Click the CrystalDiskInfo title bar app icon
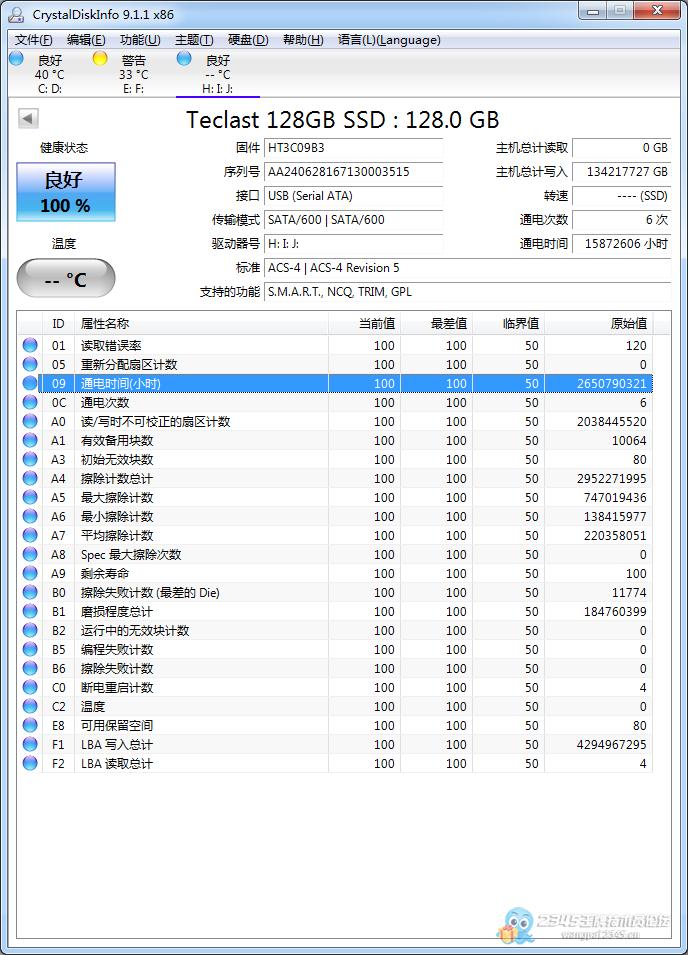Screen dimensions: 688x955 pyautogui.click(x=17, y=14)
